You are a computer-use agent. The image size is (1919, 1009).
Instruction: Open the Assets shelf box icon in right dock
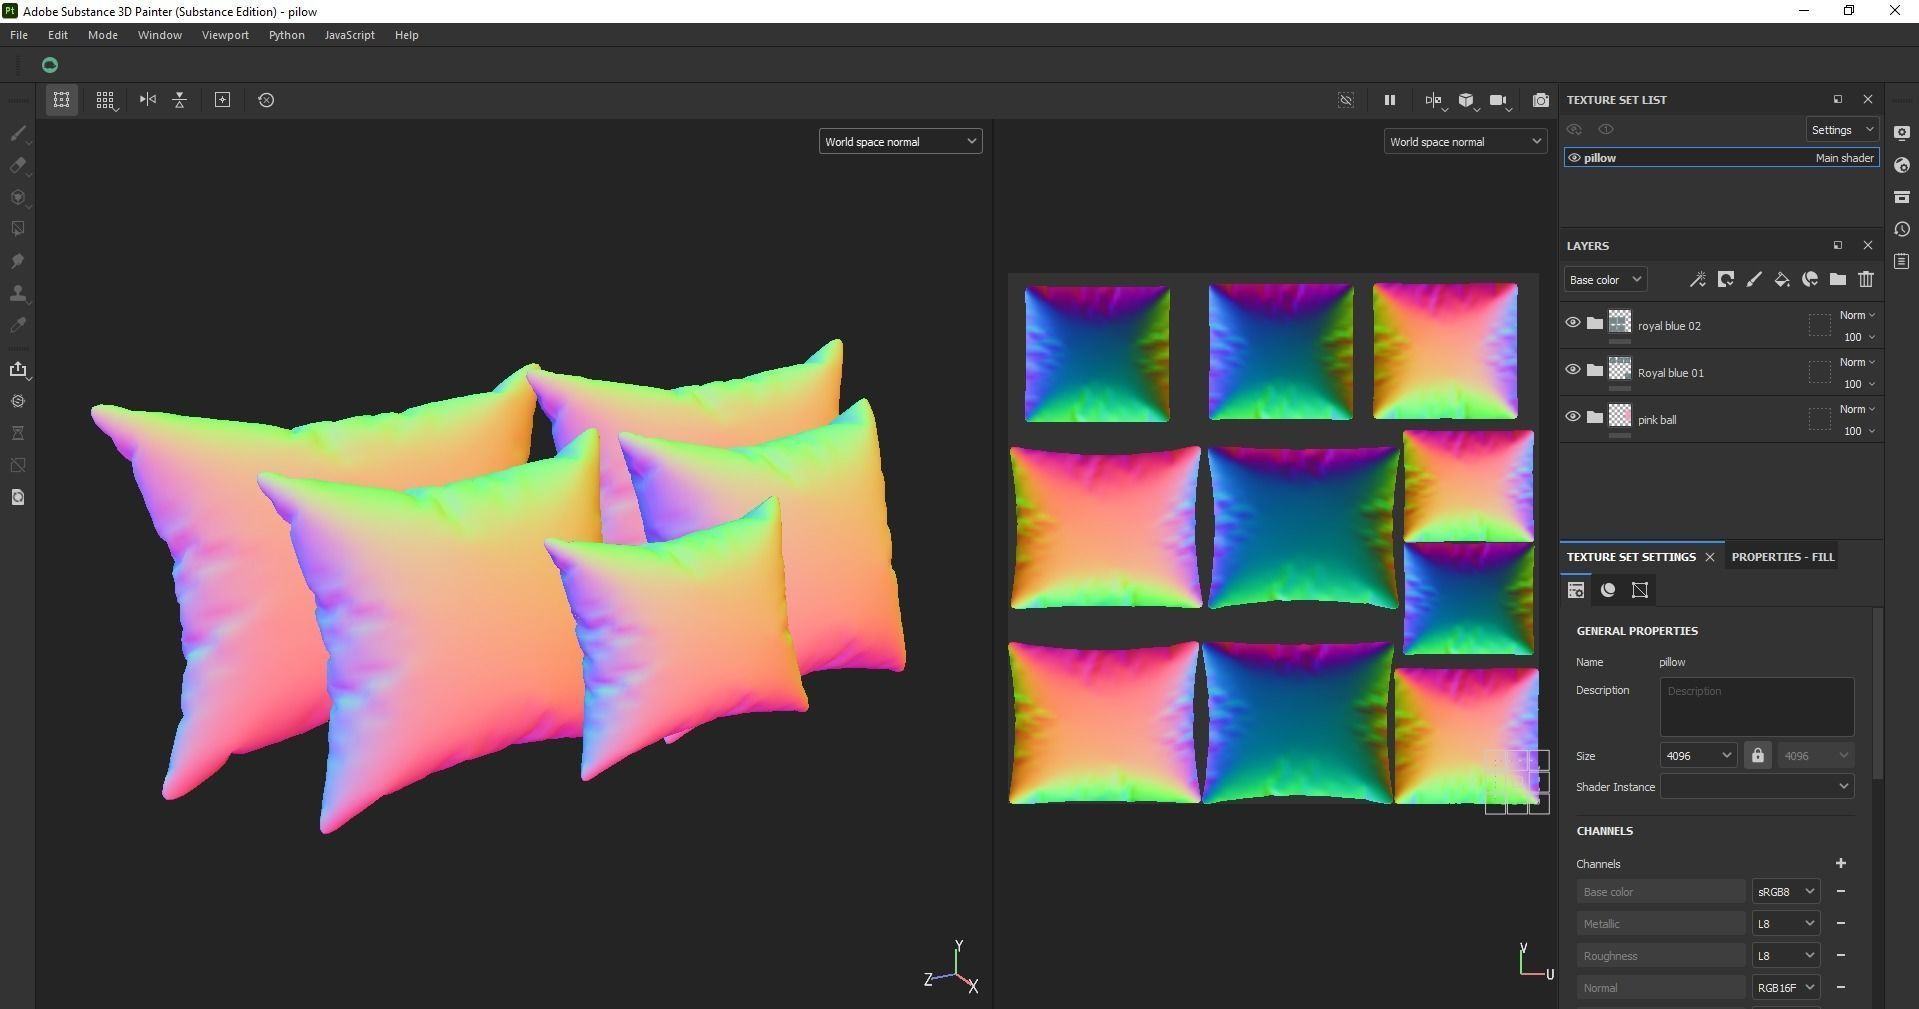click(x=1902, y=197)
